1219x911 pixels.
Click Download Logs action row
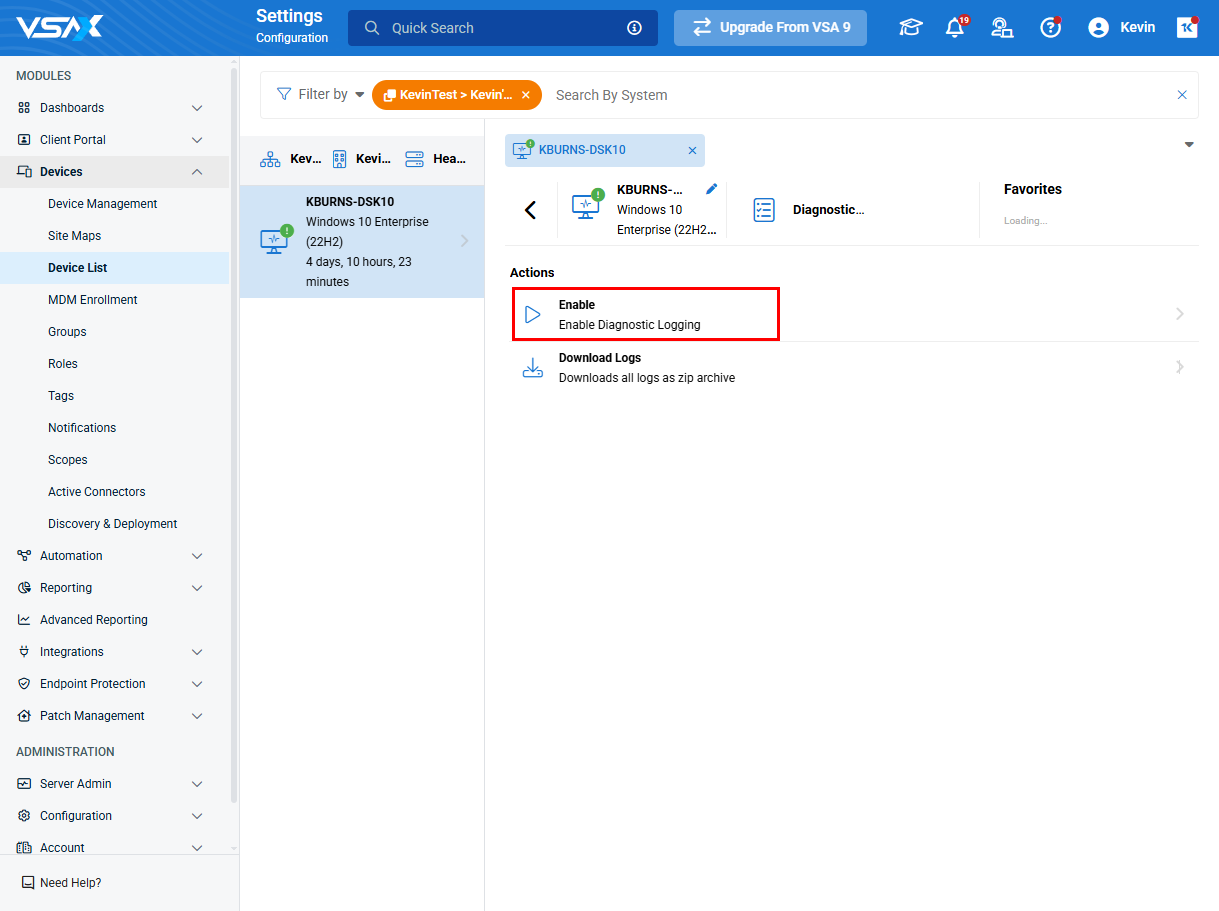point(854,368)
